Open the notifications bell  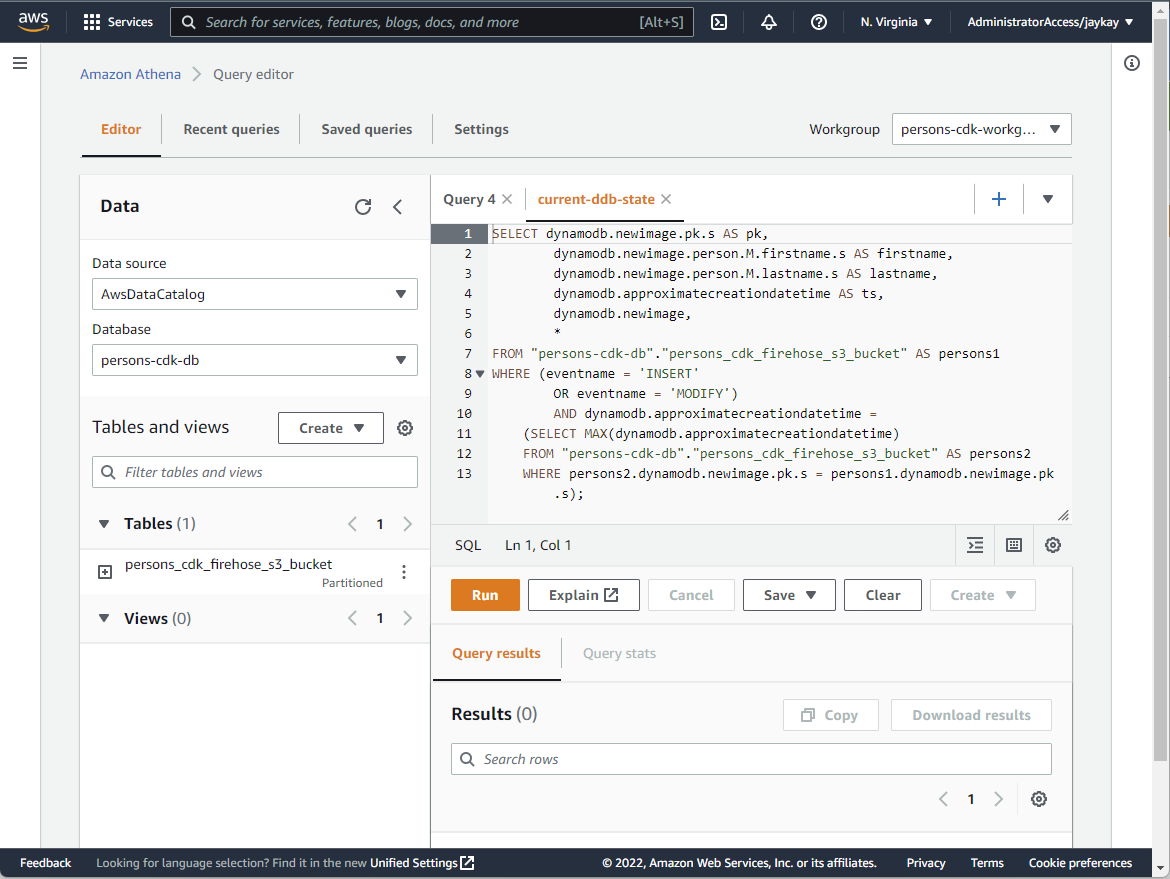[x=768, y=21]
